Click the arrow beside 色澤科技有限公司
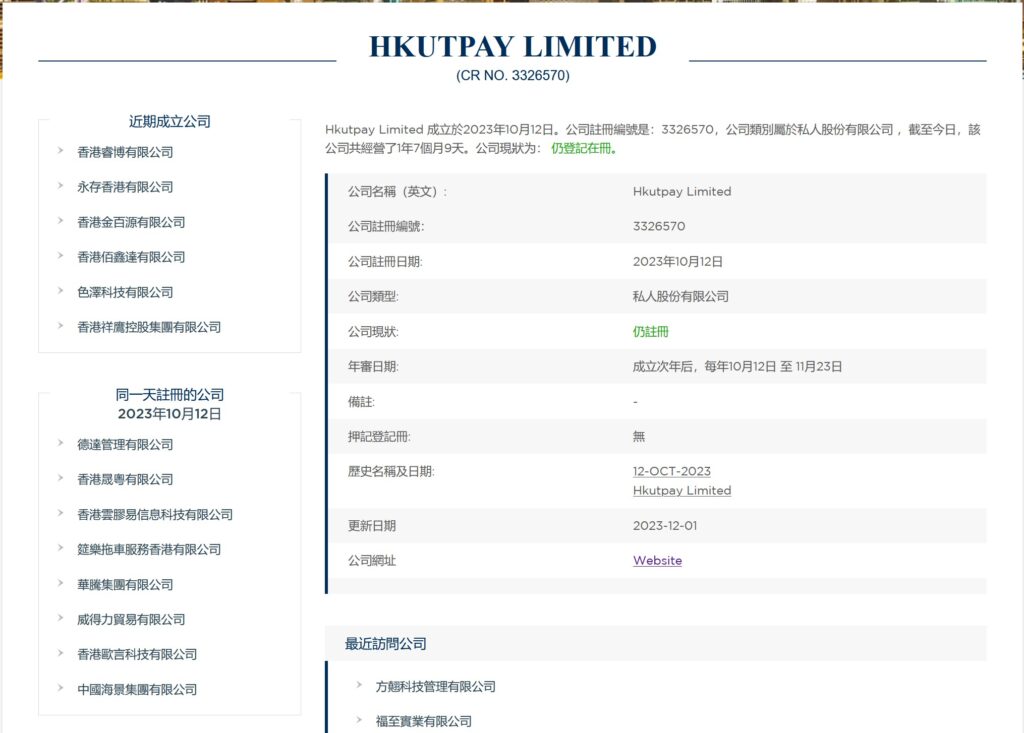The image size is (1024, 733). [x=60, y=290]
